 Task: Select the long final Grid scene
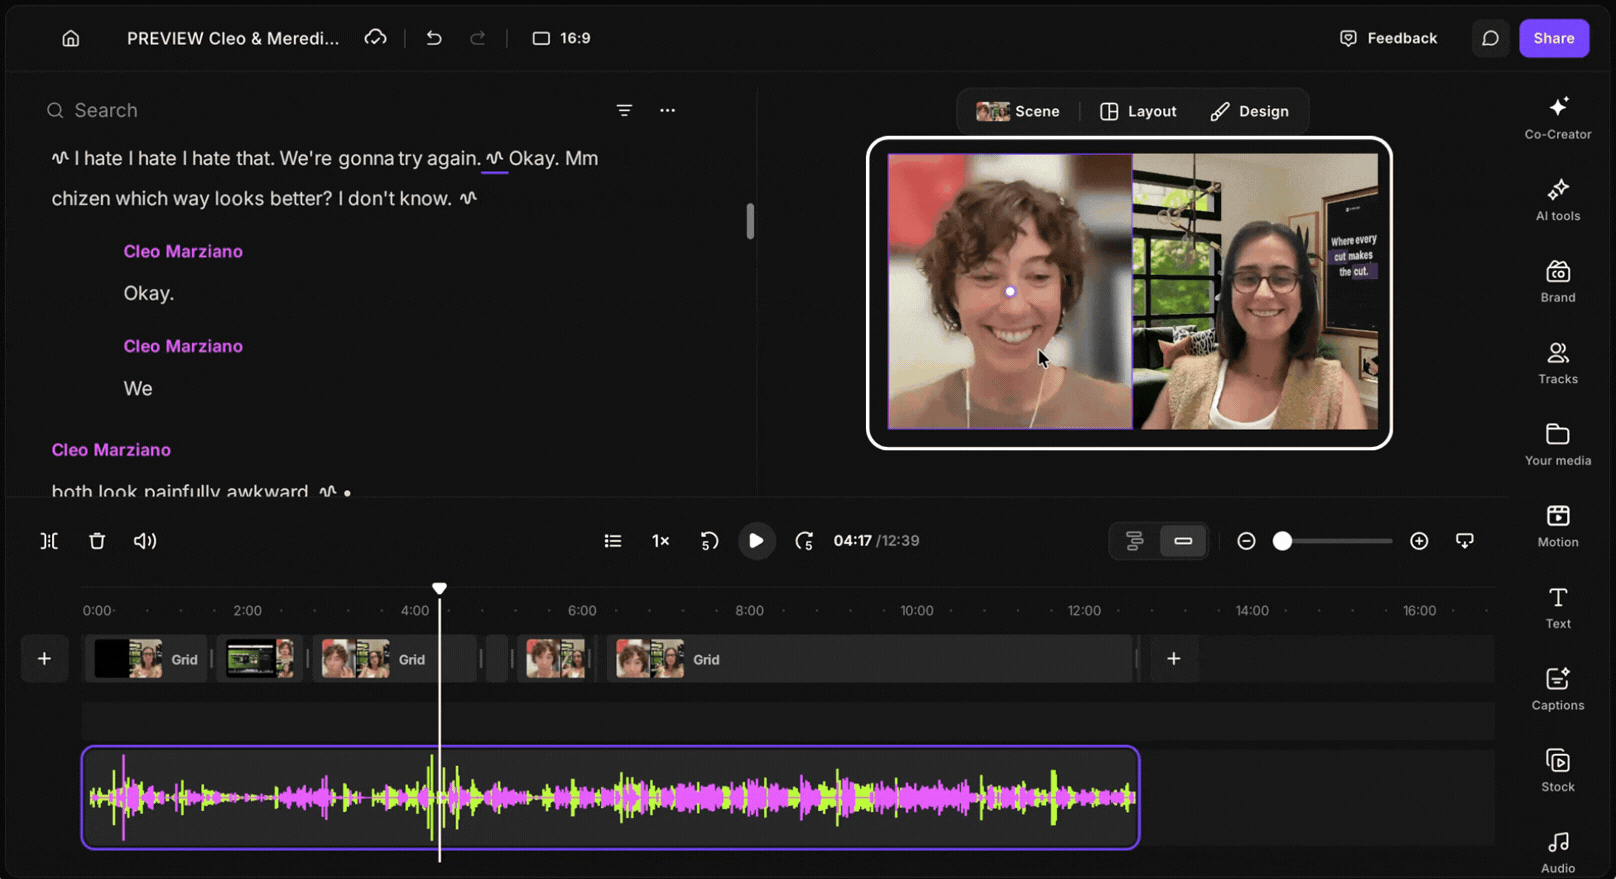pyautogui.click(x=870, y=659)
